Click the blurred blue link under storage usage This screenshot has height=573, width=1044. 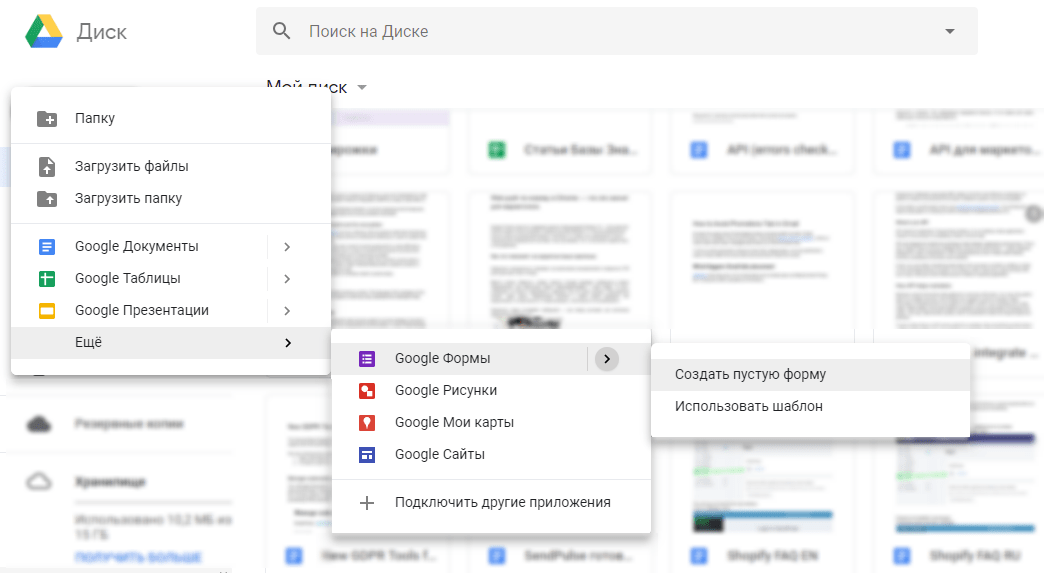(x=138, y=557)
